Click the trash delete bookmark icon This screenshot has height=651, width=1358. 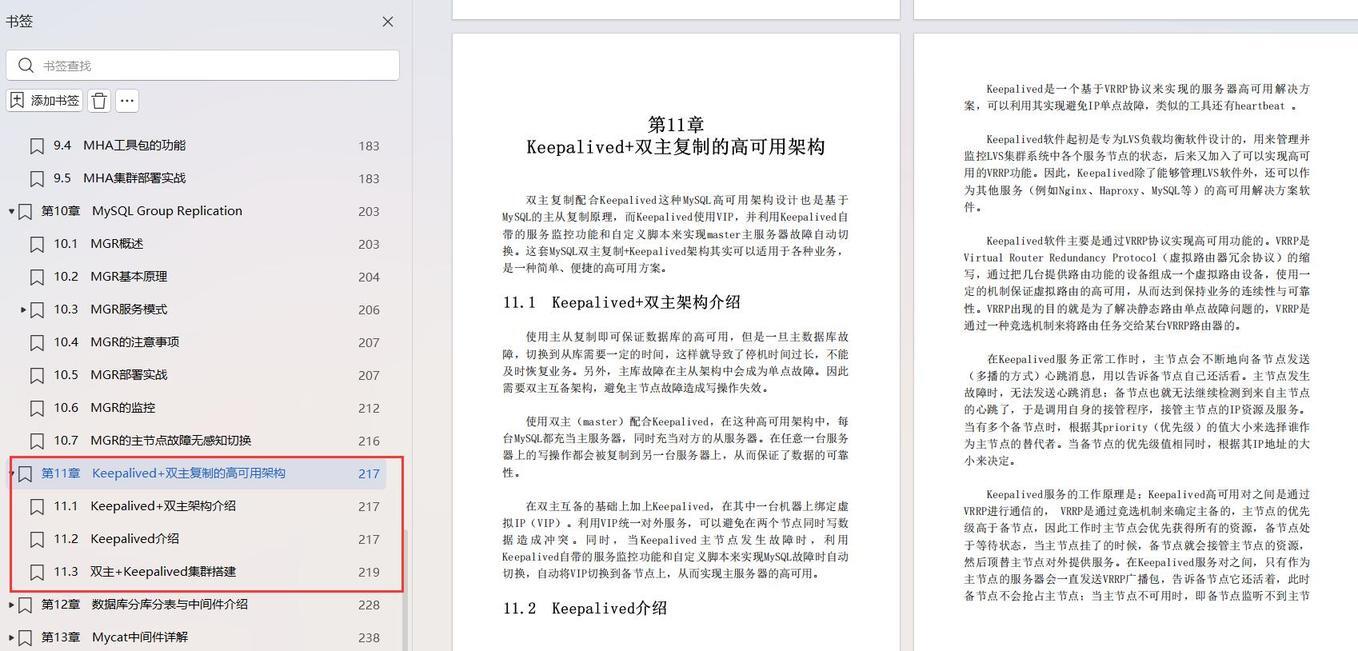(x=99, y=100)
